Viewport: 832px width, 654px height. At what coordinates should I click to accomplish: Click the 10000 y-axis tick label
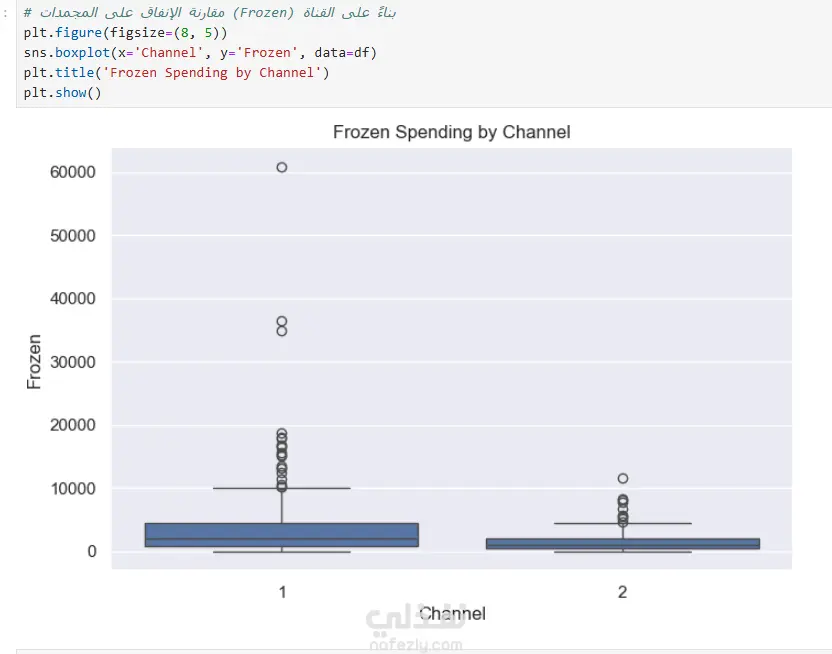point(72,488)
